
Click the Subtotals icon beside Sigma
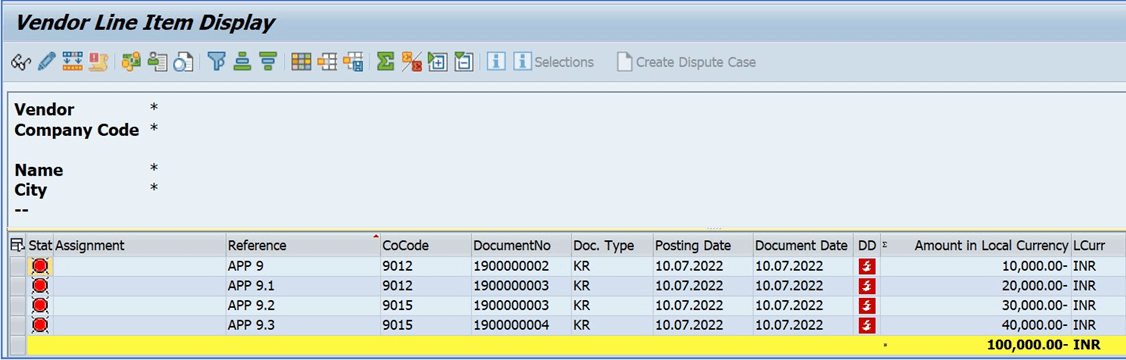pos(411,62)
